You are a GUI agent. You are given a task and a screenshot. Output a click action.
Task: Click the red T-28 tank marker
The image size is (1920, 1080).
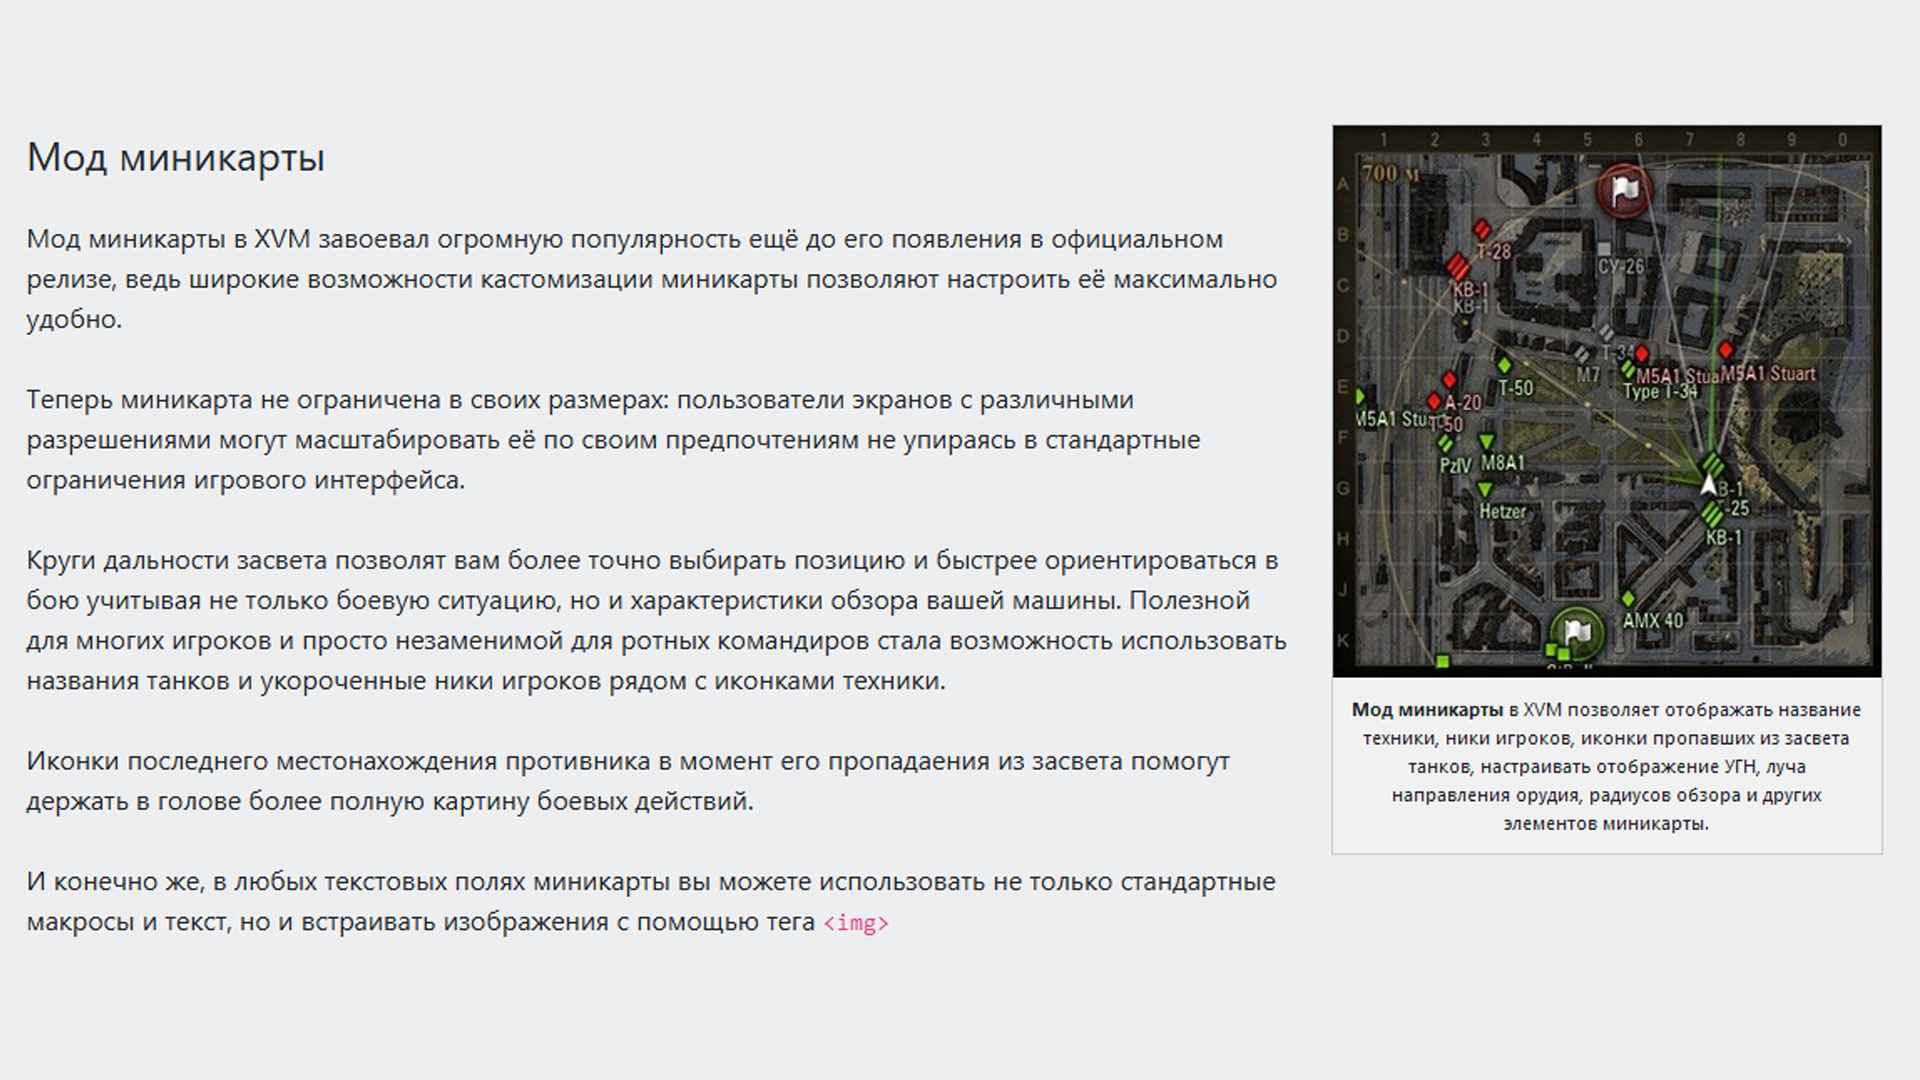point(1482,230)
